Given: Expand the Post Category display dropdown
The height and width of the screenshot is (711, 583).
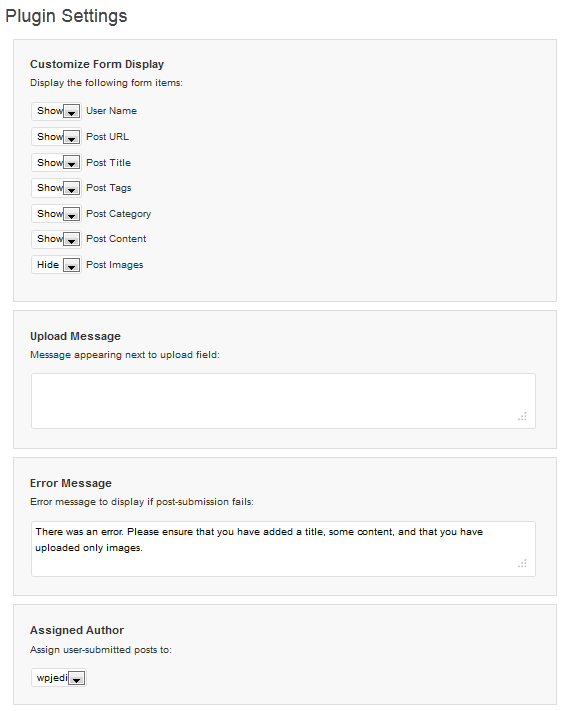Looking at the screenshot, I should click(56, 214).
